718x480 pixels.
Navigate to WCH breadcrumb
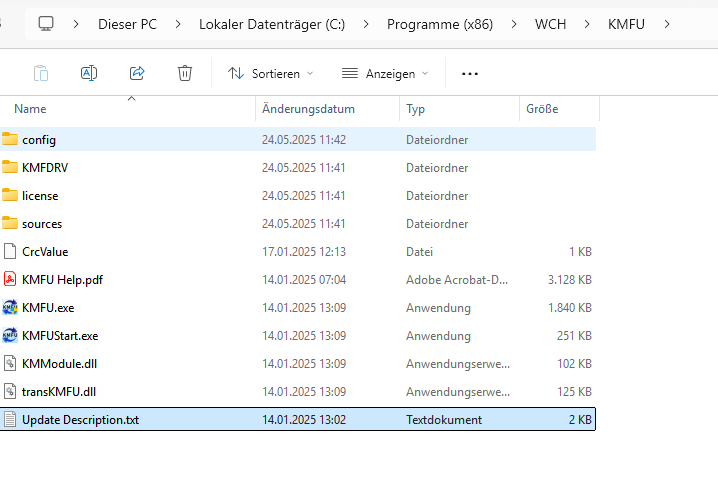pos(550,24)
